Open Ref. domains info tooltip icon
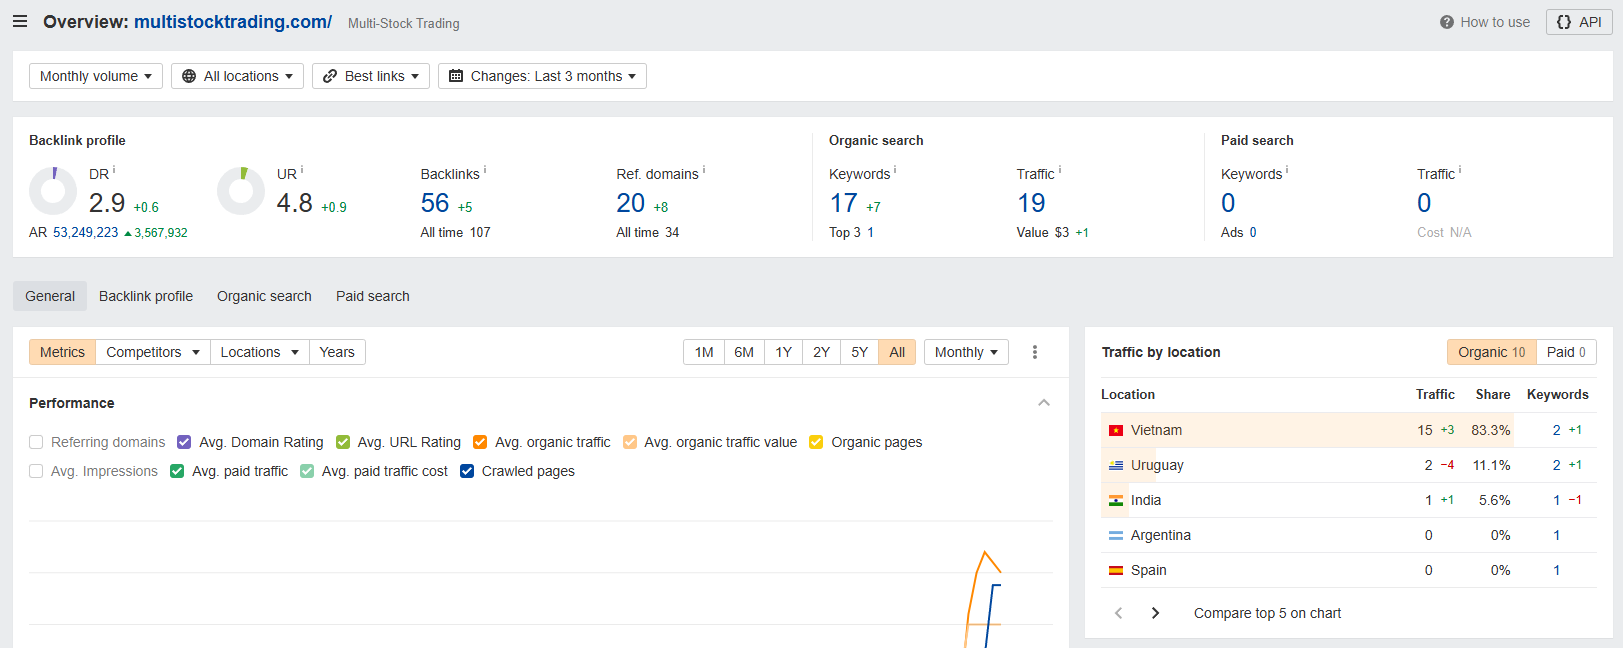 coord(704,170)
